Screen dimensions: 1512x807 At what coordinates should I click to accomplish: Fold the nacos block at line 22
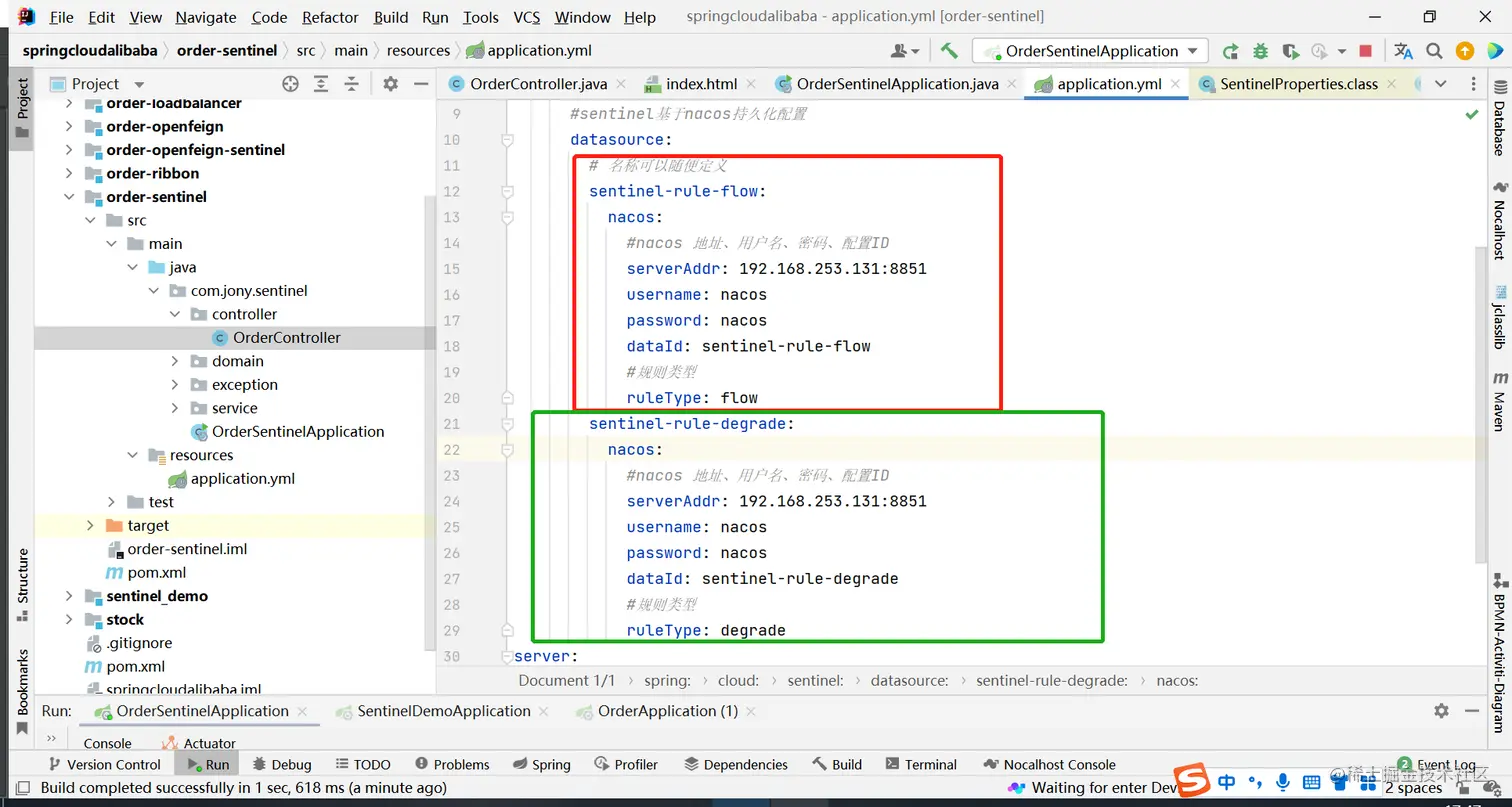coord(507,450)
